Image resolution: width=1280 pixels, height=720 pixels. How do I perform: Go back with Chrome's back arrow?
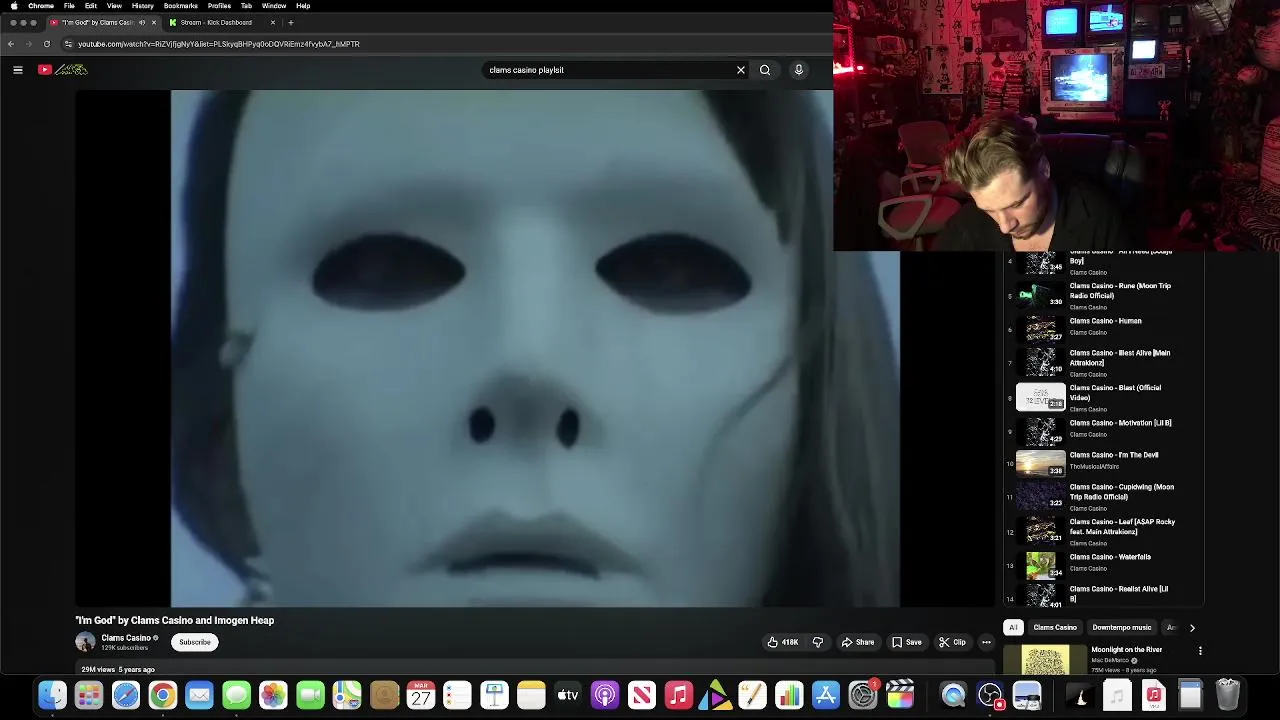11,44
